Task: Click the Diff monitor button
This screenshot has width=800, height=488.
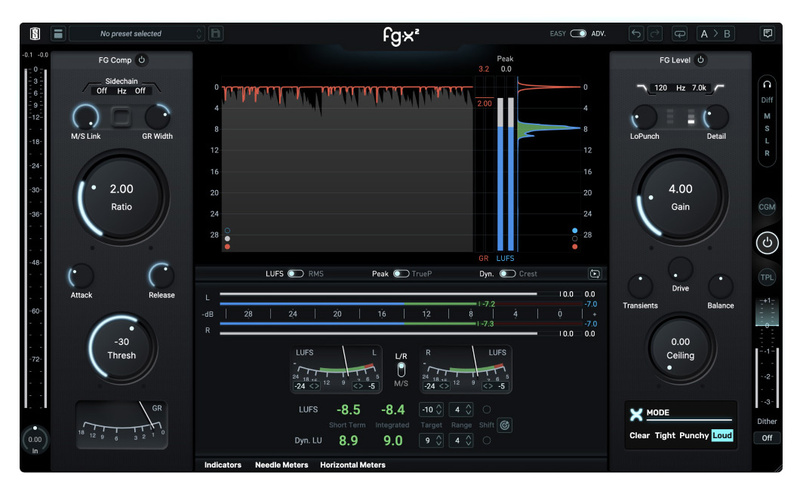Action: 767,100
